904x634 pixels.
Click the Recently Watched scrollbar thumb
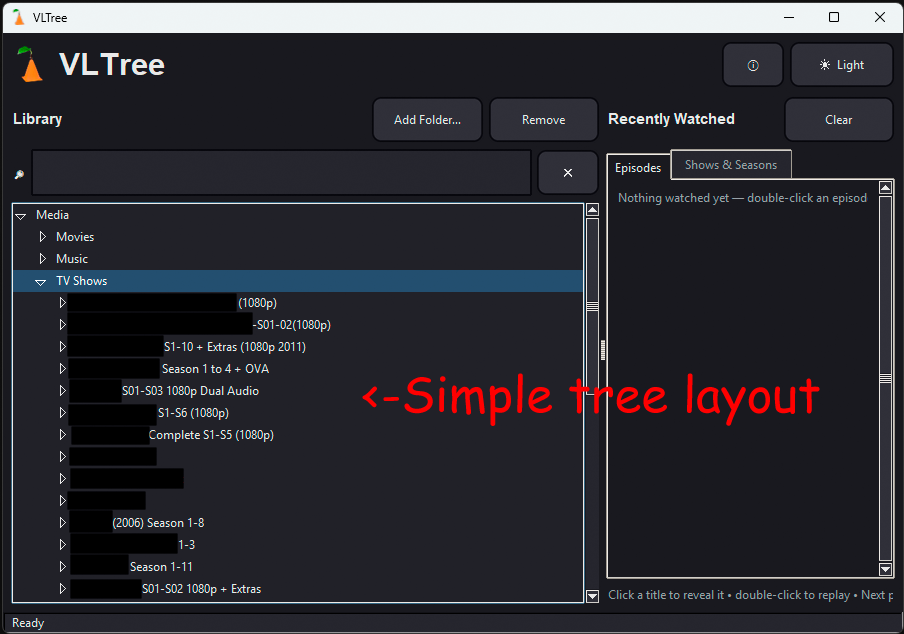click(886, 378)
